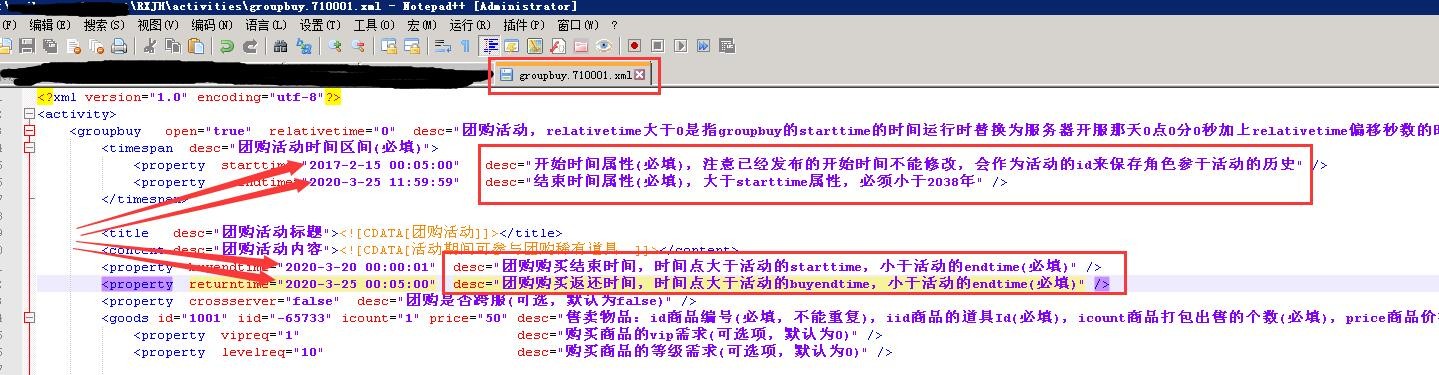
Task: Toggle the Monitoring eye icon
Action: (604, 46)
